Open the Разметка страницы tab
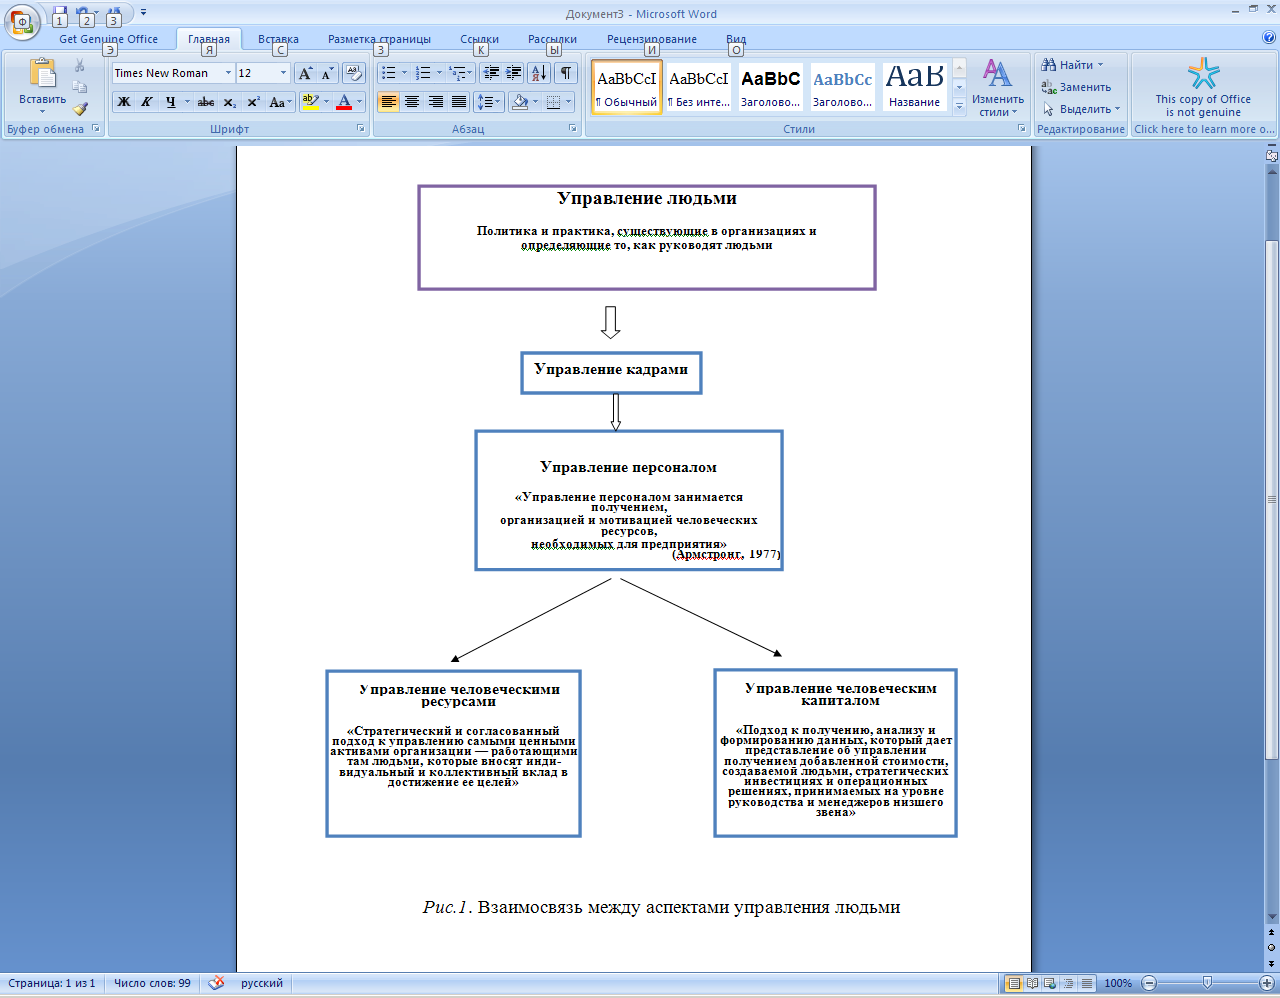This screenshot has height=998, width=1280. pos(379,39)
